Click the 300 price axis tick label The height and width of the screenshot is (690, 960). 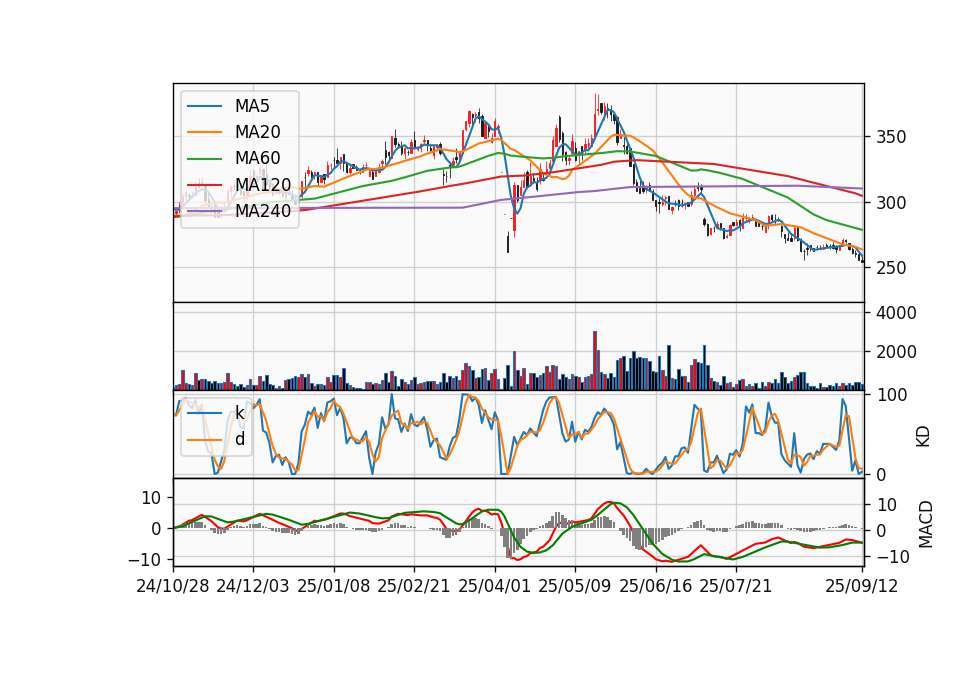pos(891,203)
